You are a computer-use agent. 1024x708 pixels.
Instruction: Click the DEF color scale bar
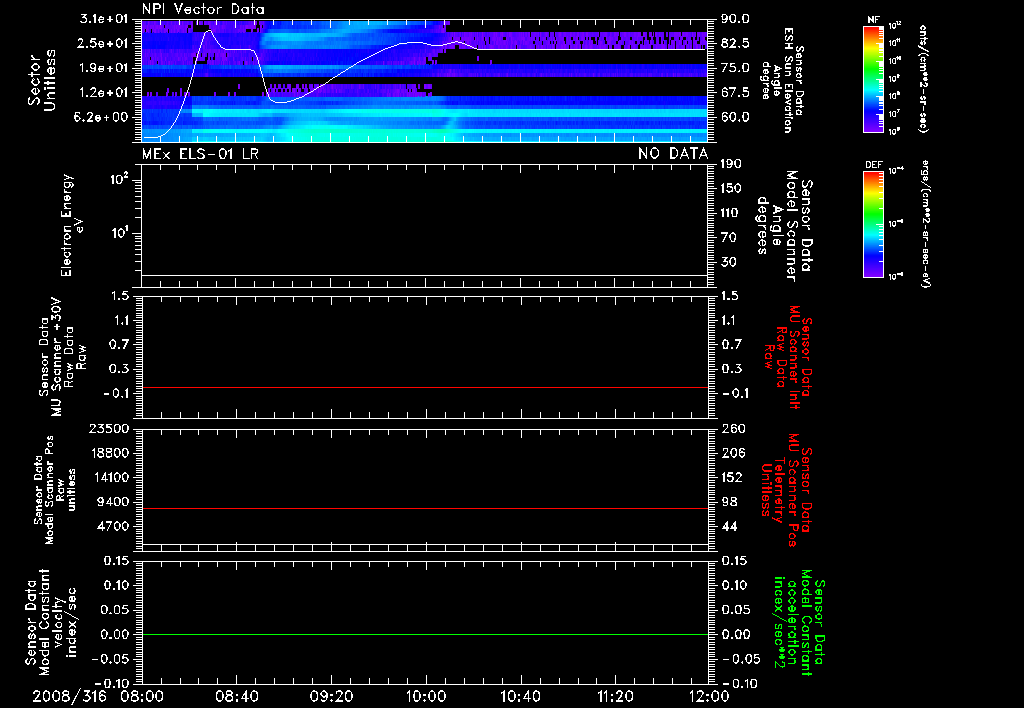873,224
